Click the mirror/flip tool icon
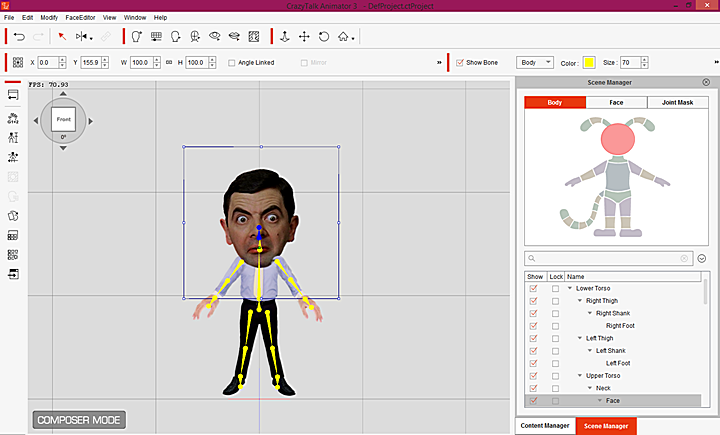 82,36
